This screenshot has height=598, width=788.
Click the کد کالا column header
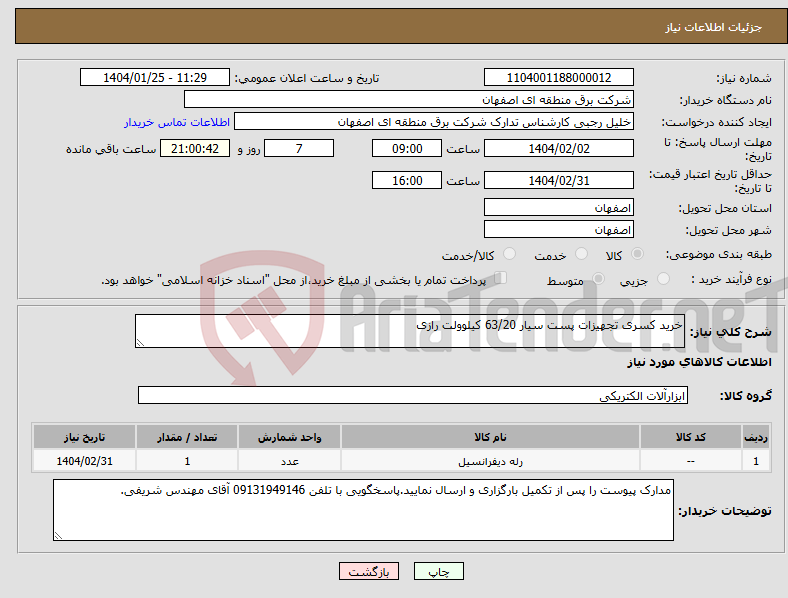[x=691, y=437]
